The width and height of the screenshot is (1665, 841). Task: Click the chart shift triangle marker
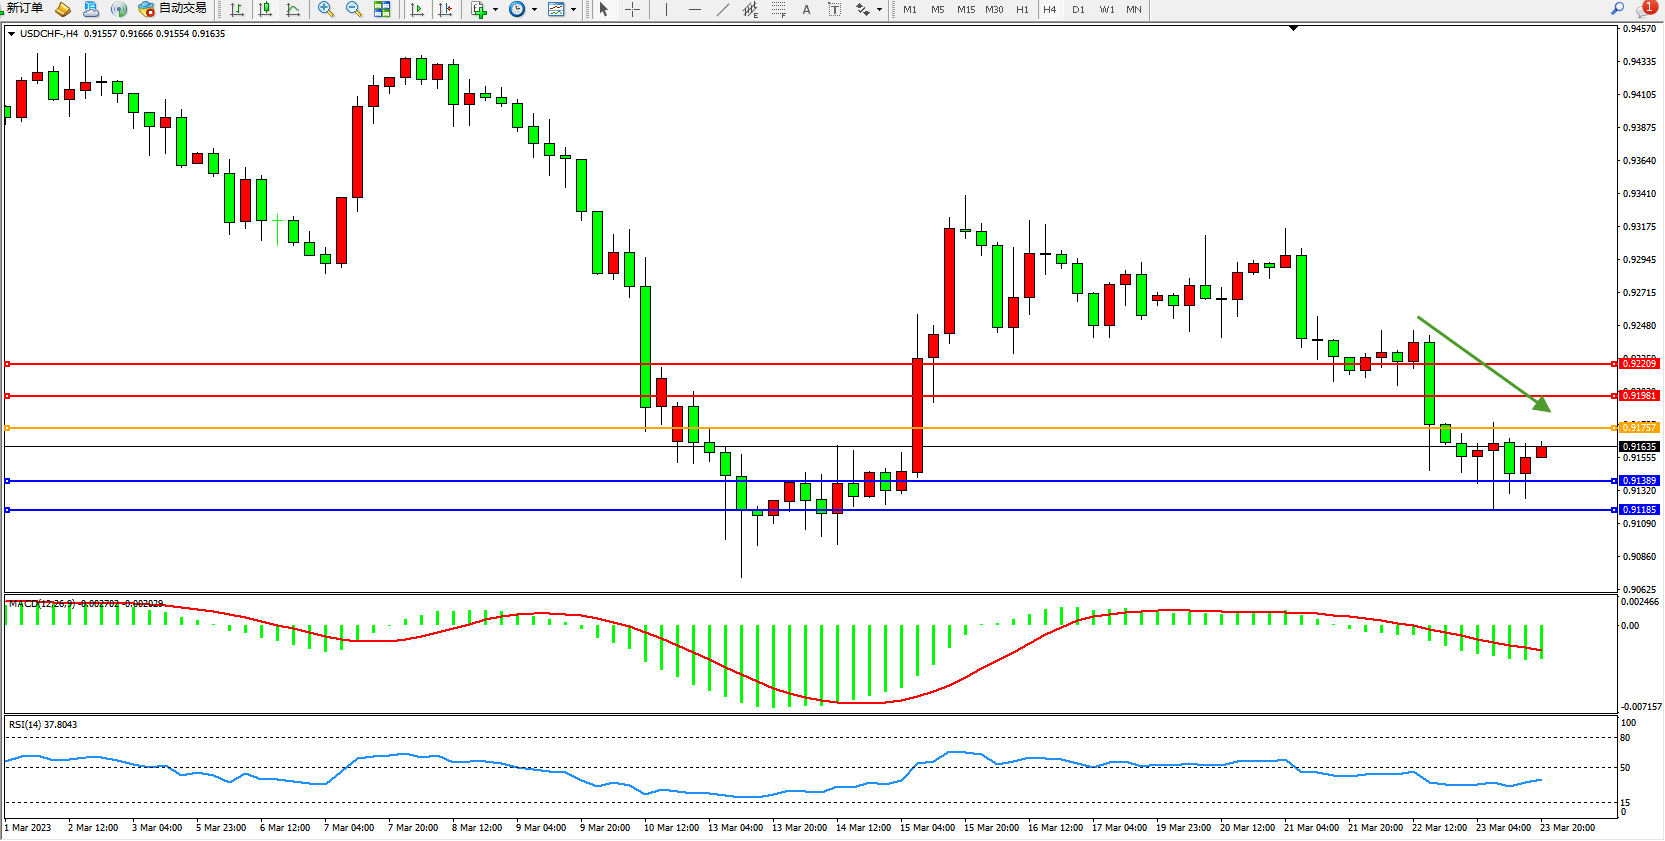pos(1293,29)
